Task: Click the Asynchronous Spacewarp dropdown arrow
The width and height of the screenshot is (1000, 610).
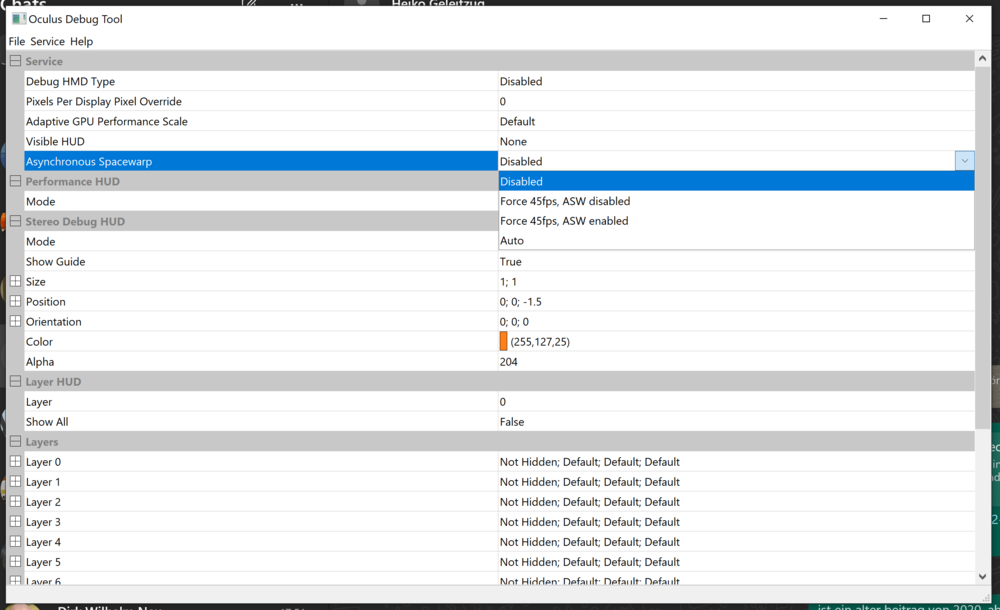Action: tap(964, 161)
